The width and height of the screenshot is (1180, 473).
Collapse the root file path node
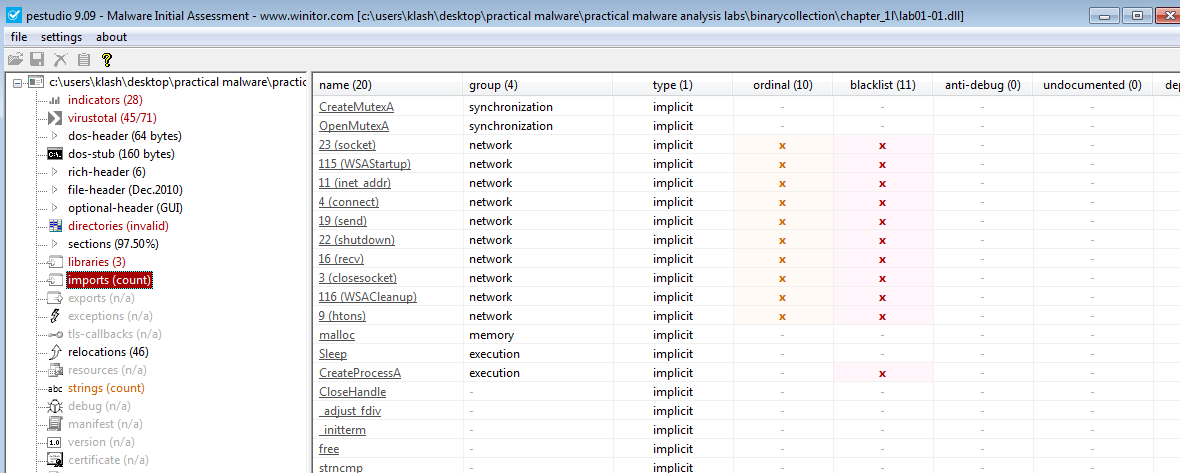pyautogui.click(x=18, y=82)
